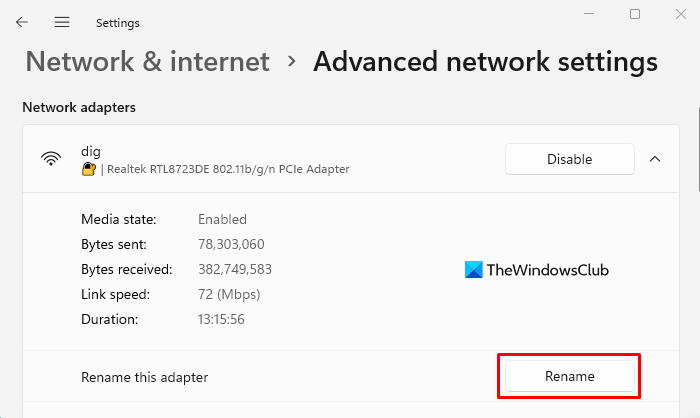Maximize the Settings window
700x418 pixels.
coord(635,14)
